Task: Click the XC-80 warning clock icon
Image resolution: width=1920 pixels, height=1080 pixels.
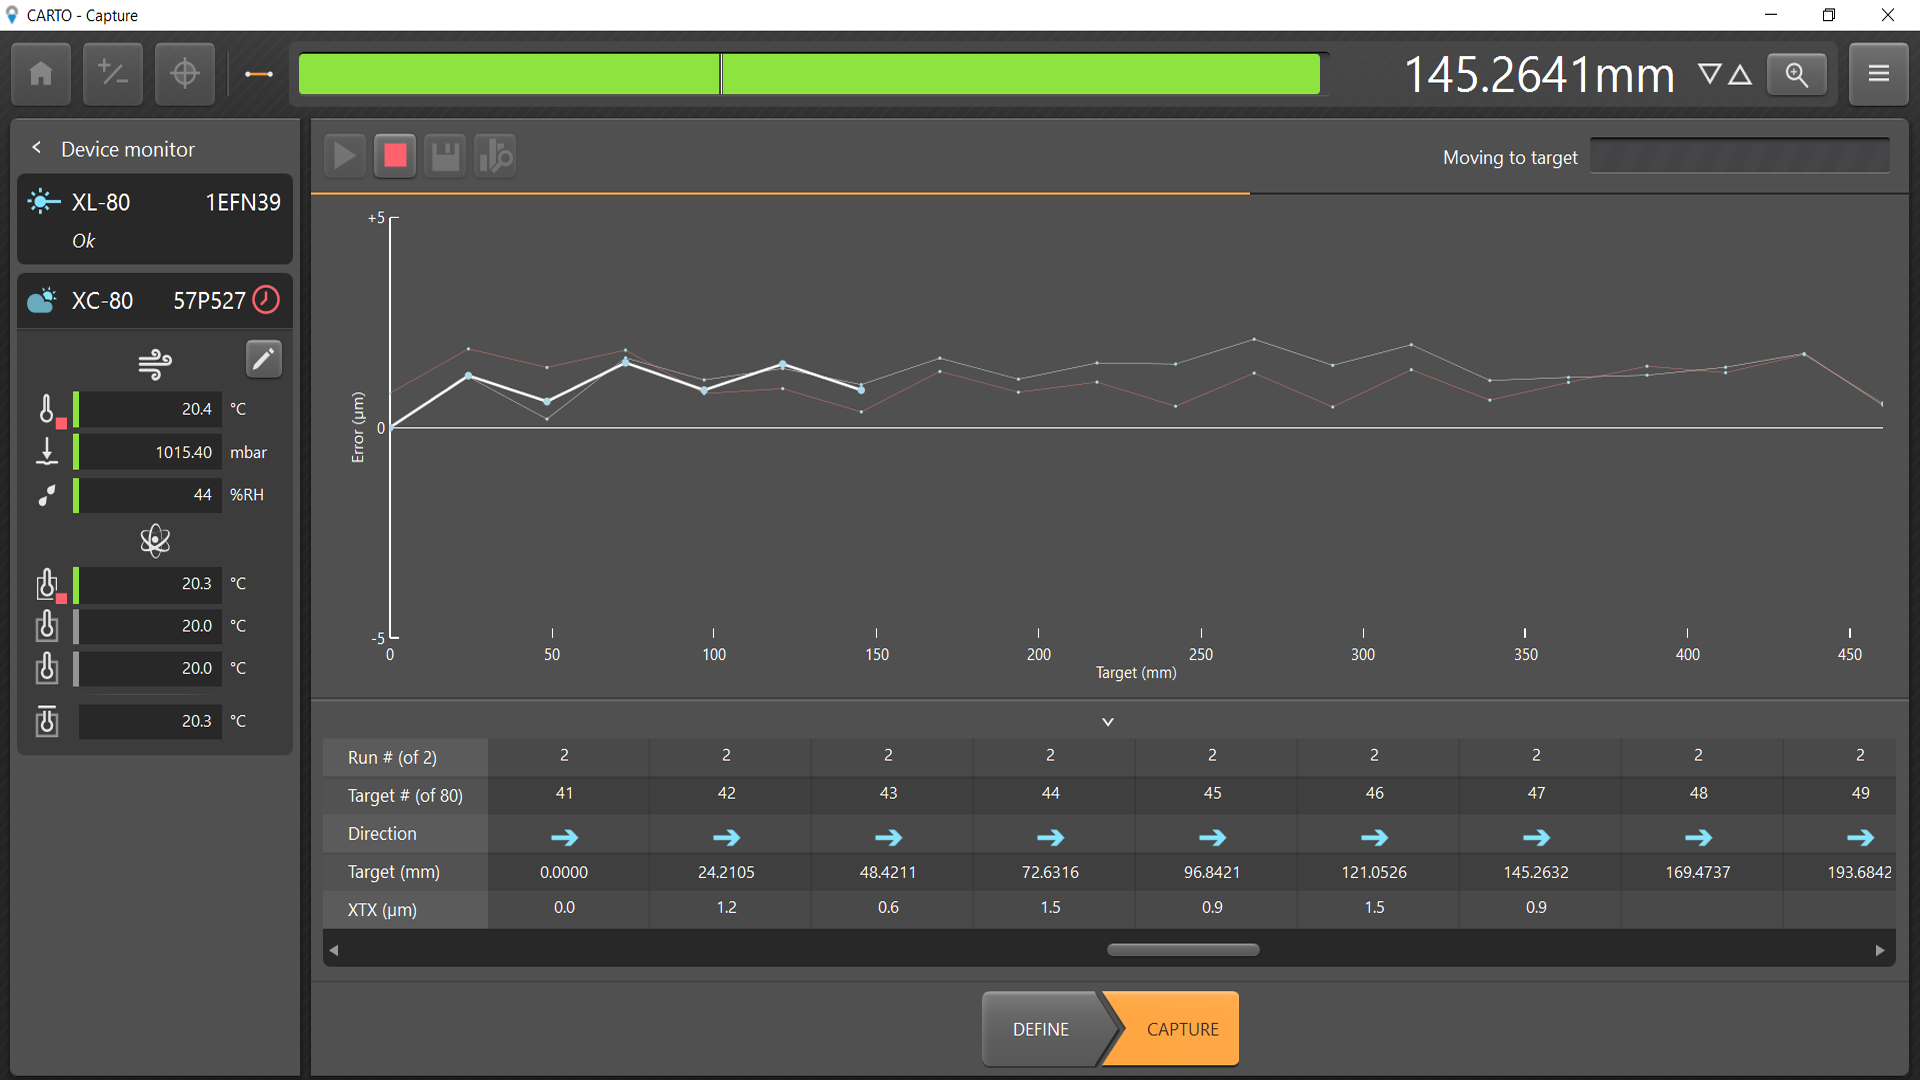Action: tap(266, 299)
